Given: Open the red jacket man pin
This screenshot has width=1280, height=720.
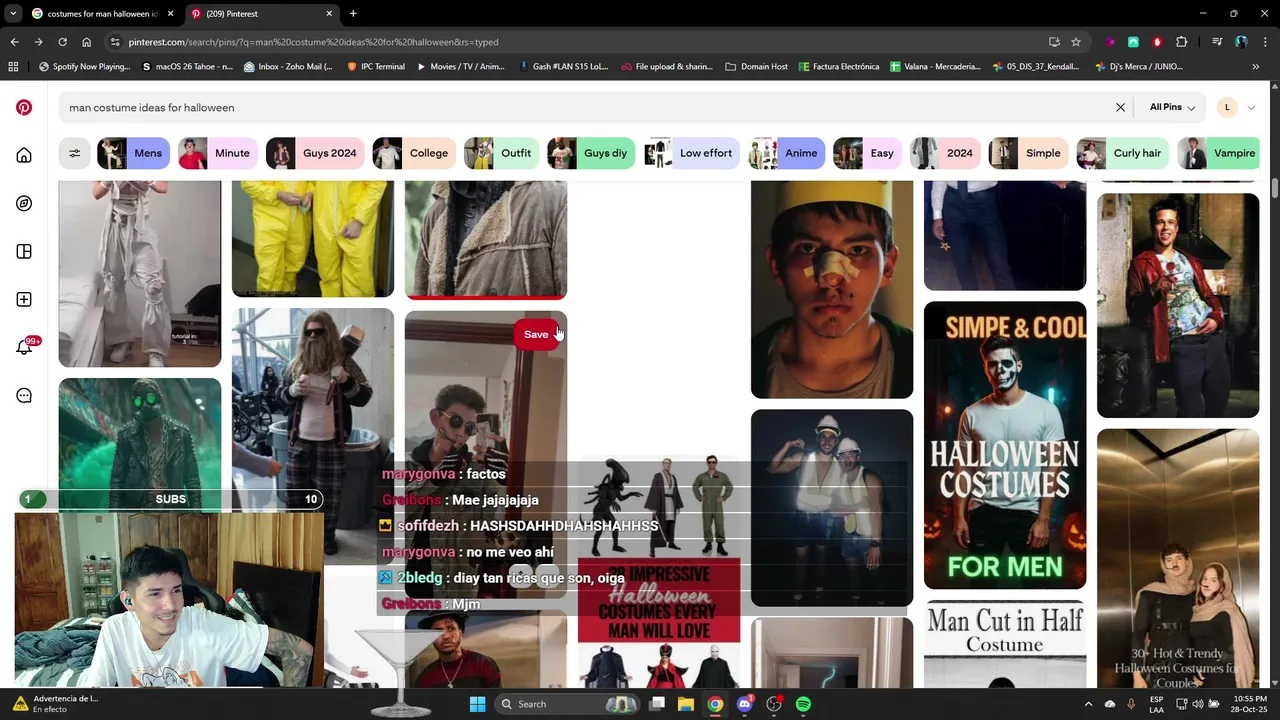Looking at the screenshot, I should [1178, 305].
